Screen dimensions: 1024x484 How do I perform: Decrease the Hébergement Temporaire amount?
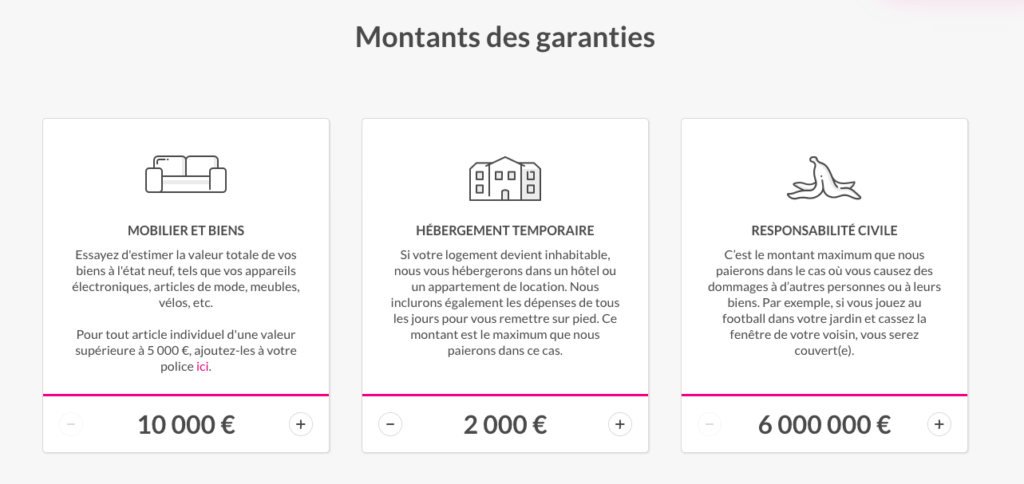point(391,424)
